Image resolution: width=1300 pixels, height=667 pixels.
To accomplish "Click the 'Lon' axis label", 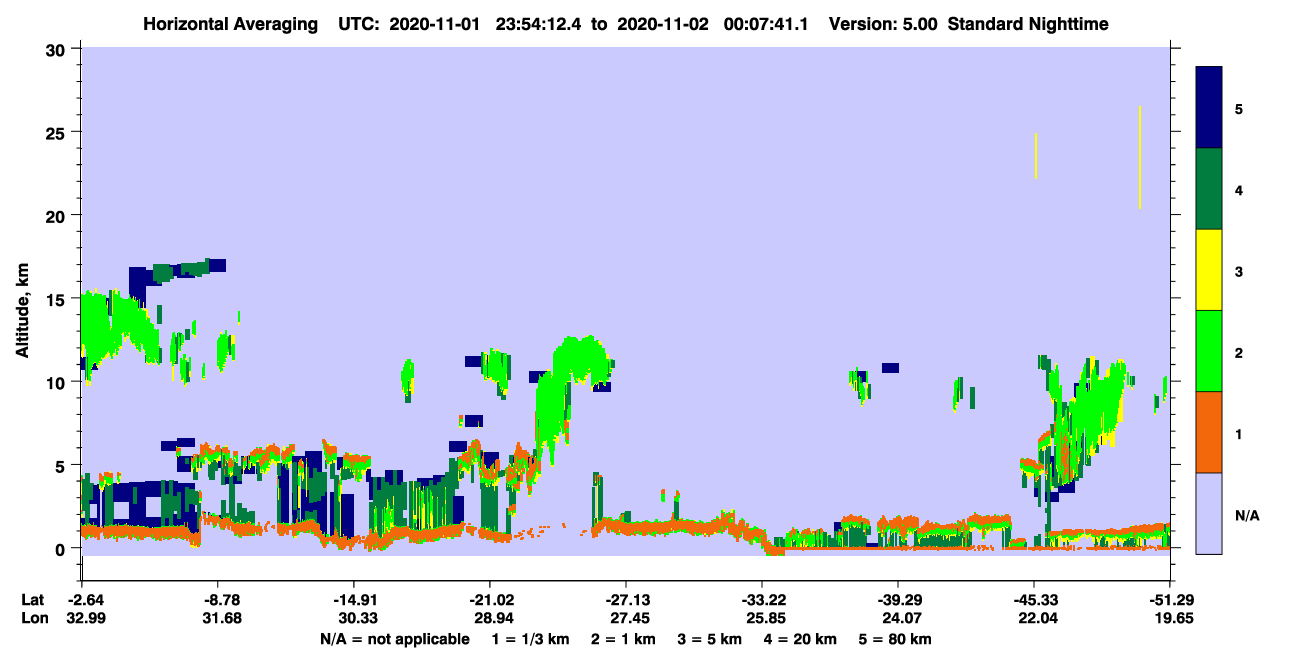I will tap(33, 618).
